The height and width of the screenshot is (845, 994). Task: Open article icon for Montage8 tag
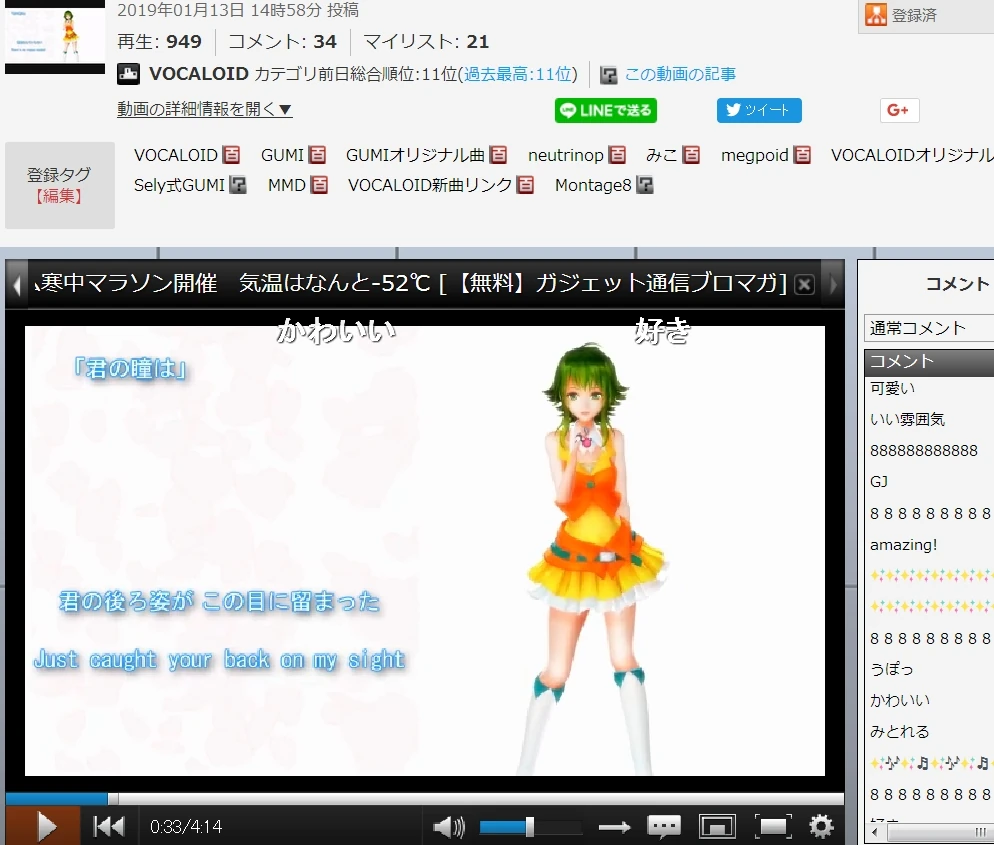tap(645, 185)
